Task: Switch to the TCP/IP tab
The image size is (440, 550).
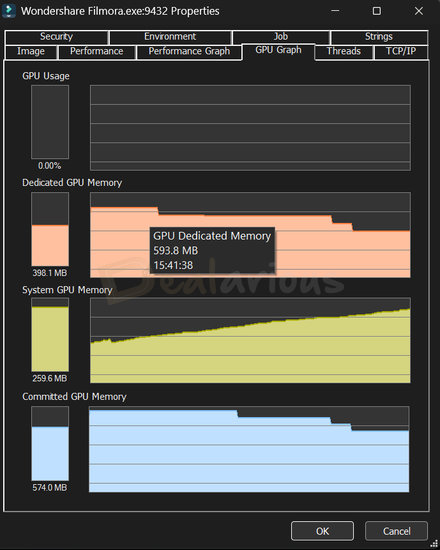Action: (x=401, y=52)
